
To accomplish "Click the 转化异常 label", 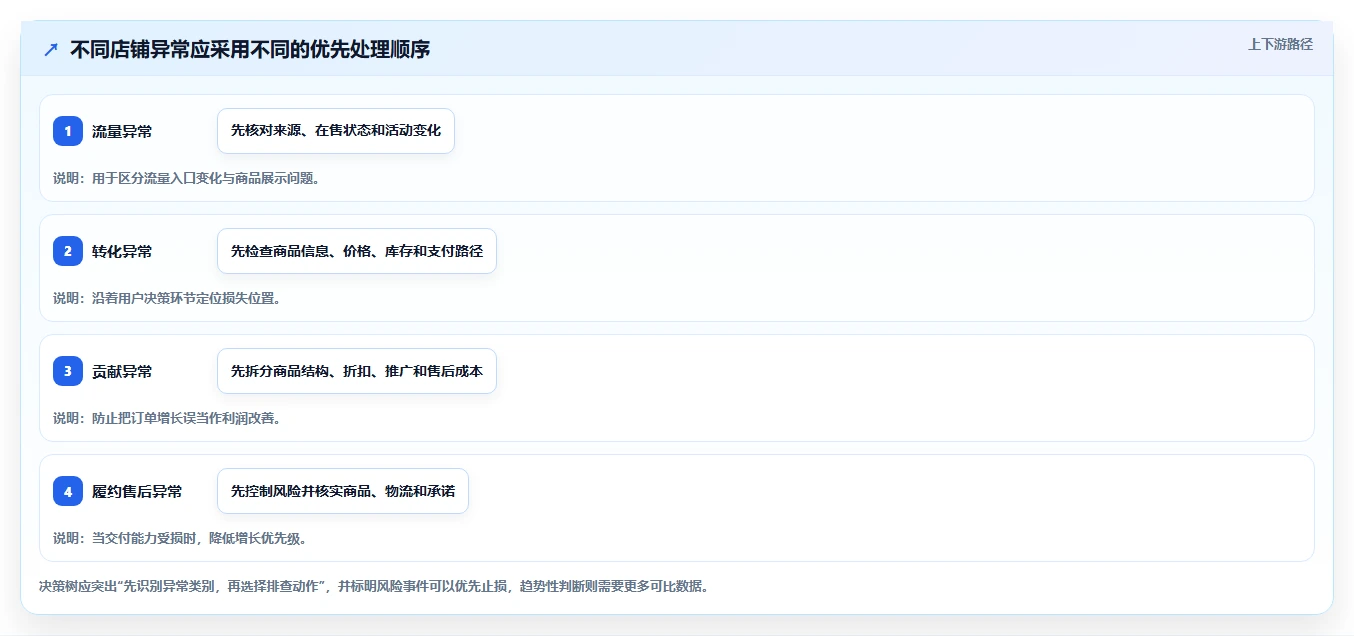I will click(122, 251).
